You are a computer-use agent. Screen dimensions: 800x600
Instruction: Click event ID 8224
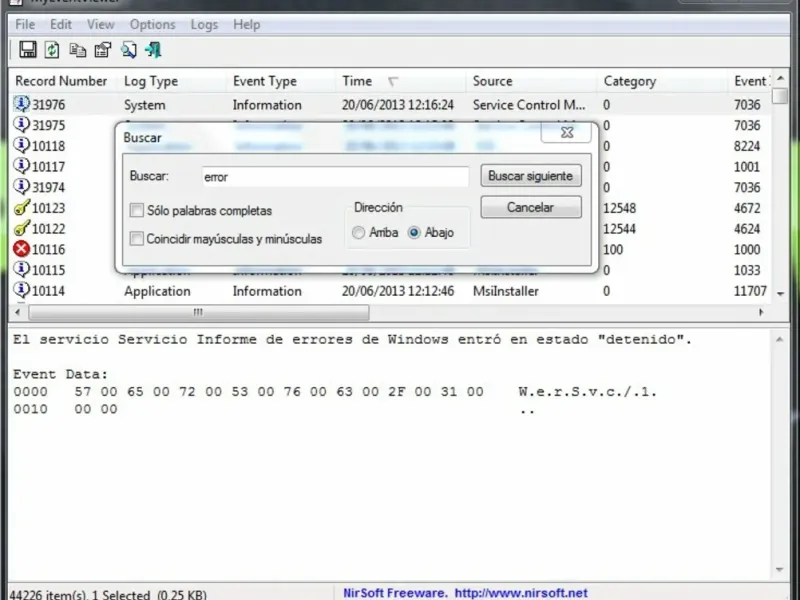click(747, 146)
